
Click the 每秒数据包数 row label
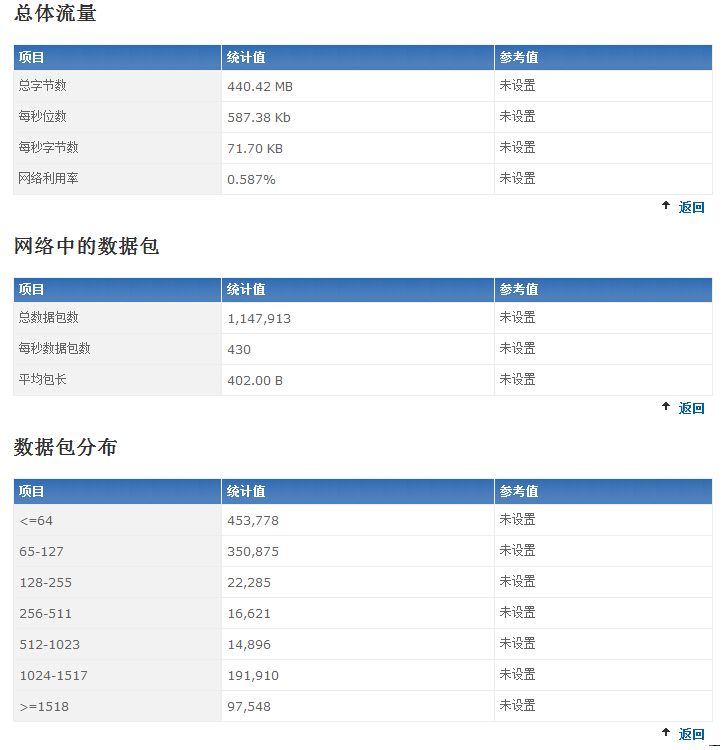coord(55,349)
